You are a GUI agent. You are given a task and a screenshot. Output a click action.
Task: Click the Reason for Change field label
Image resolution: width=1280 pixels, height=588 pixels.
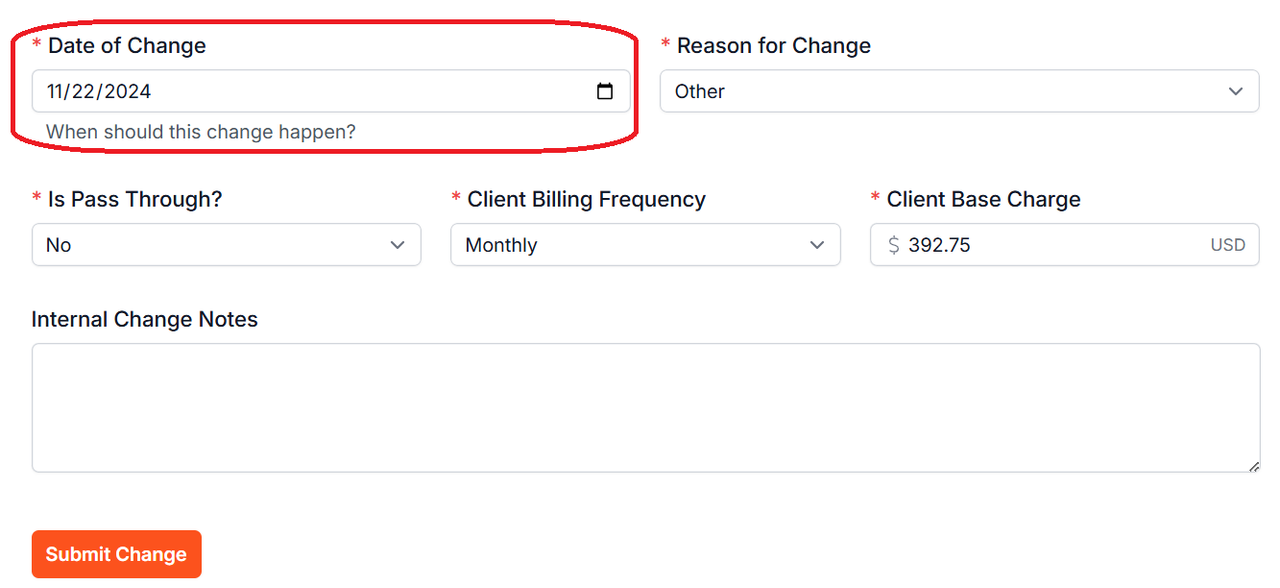point(774,46)
